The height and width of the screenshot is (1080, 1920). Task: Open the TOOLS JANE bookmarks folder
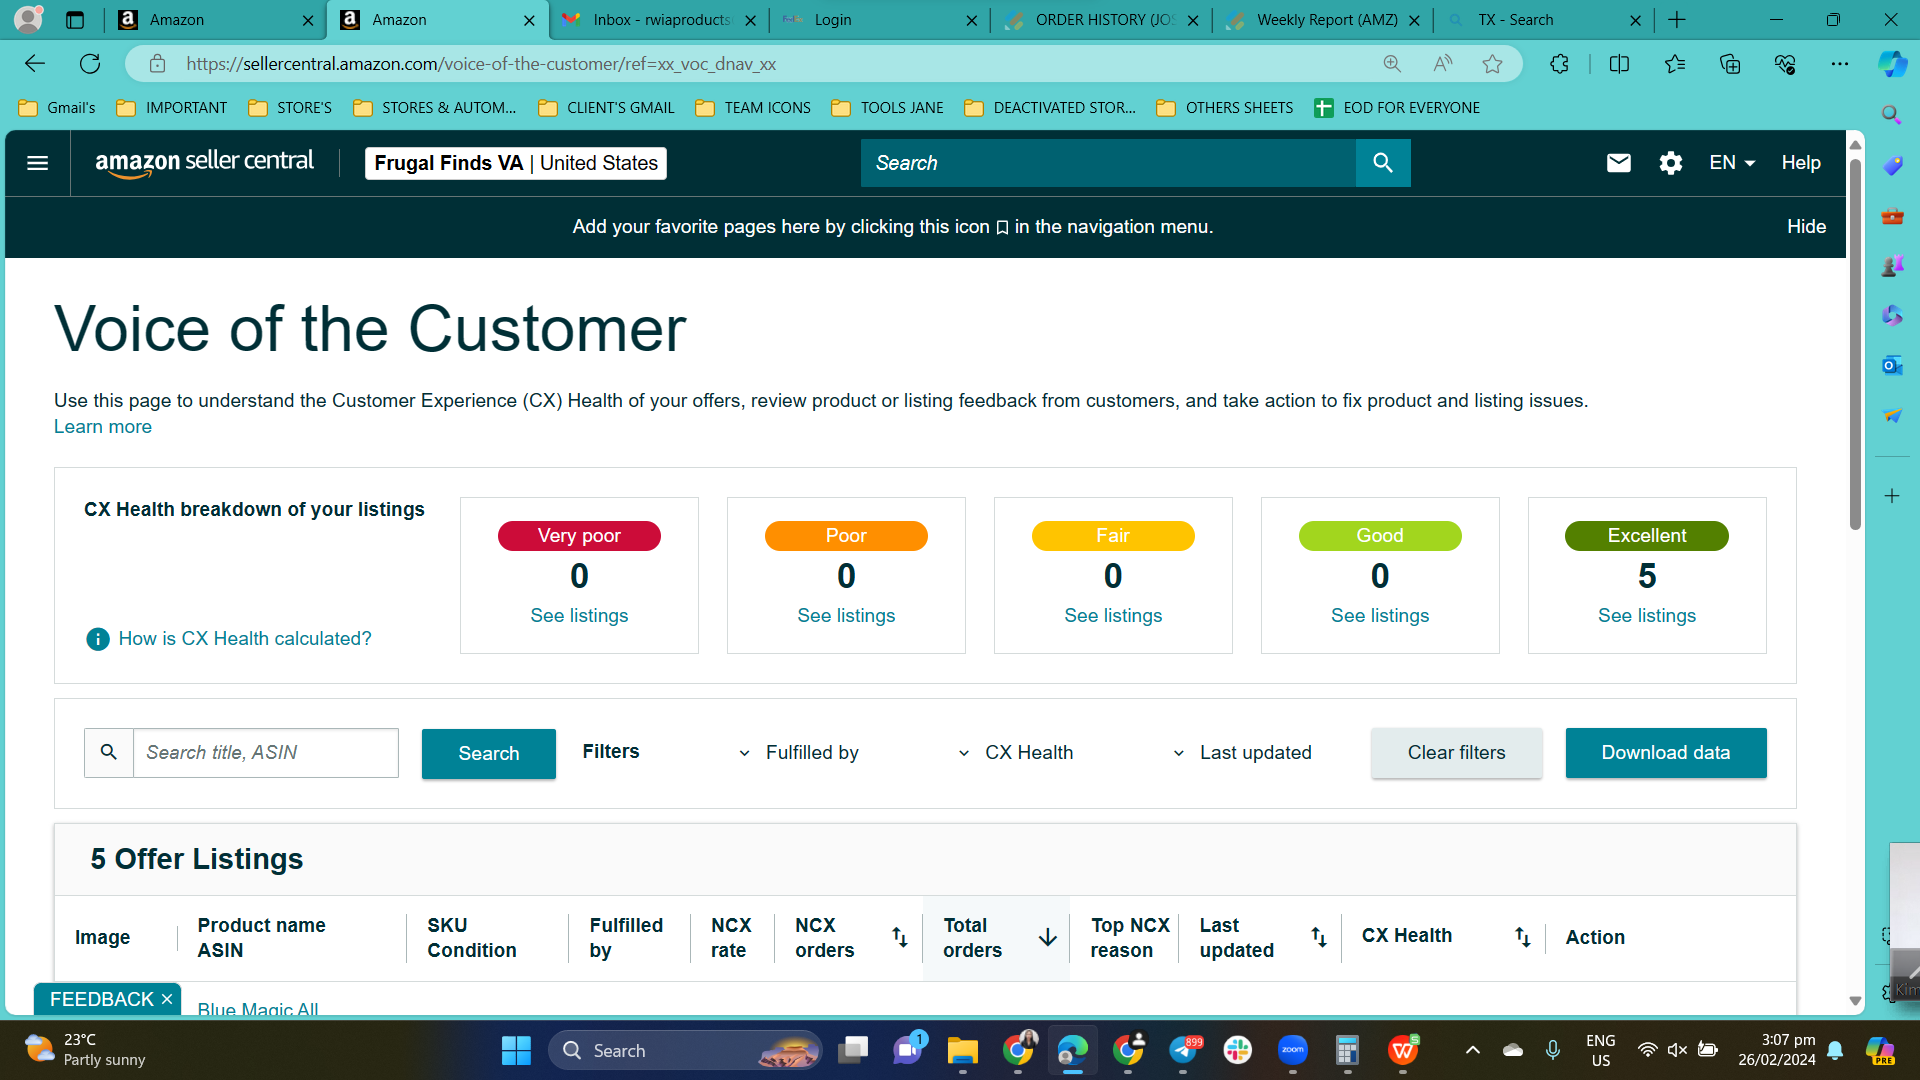point(887,108)
